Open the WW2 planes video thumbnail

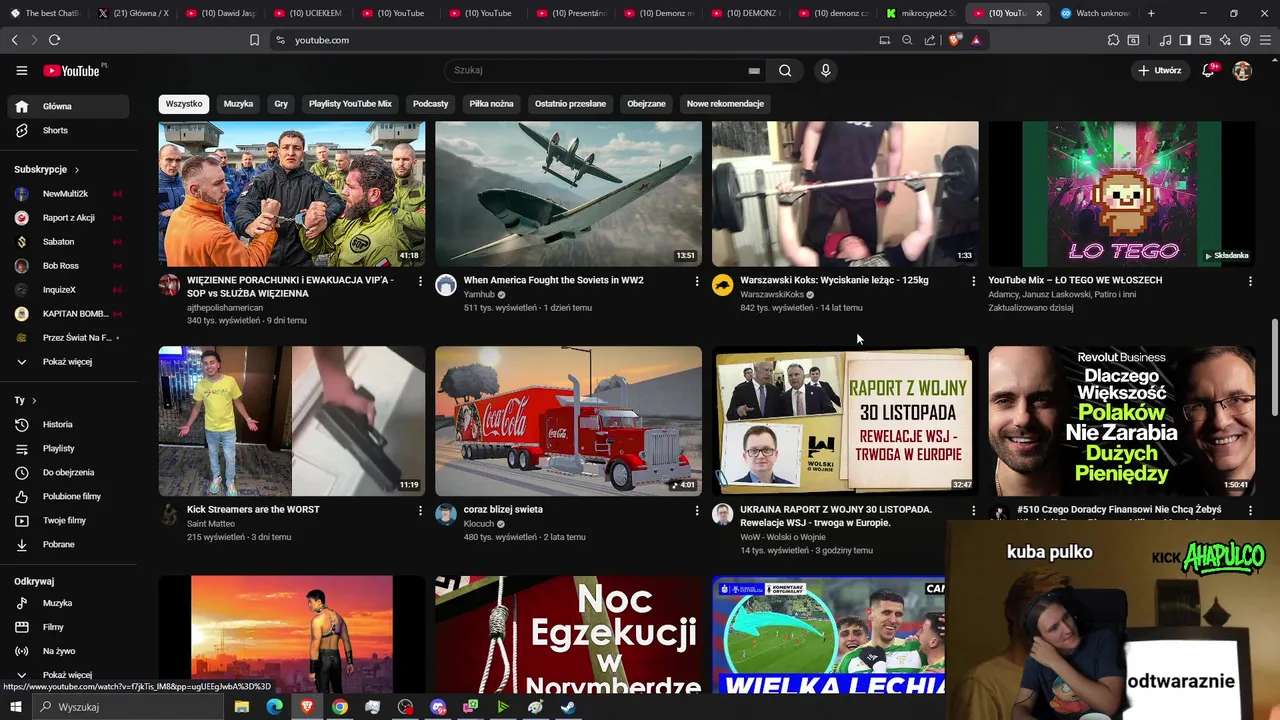click(x=568, y=193)
